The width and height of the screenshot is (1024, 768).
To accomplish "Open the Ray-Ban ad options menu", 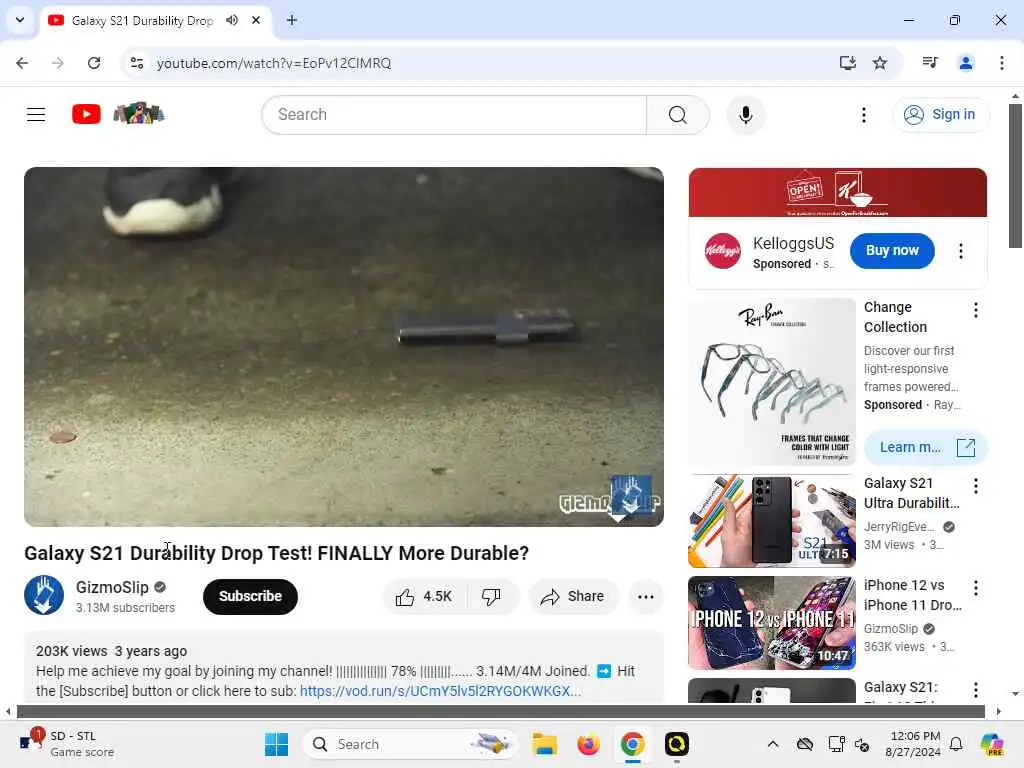I will (x=975, y=310).
